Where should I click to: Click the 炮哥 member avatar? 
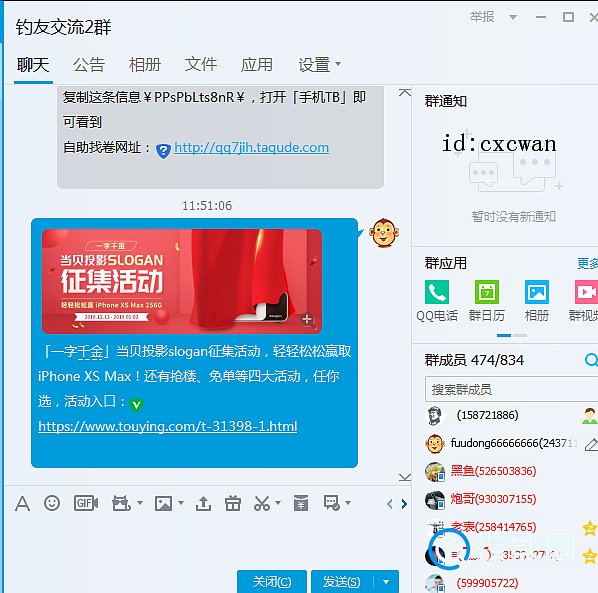435,500
